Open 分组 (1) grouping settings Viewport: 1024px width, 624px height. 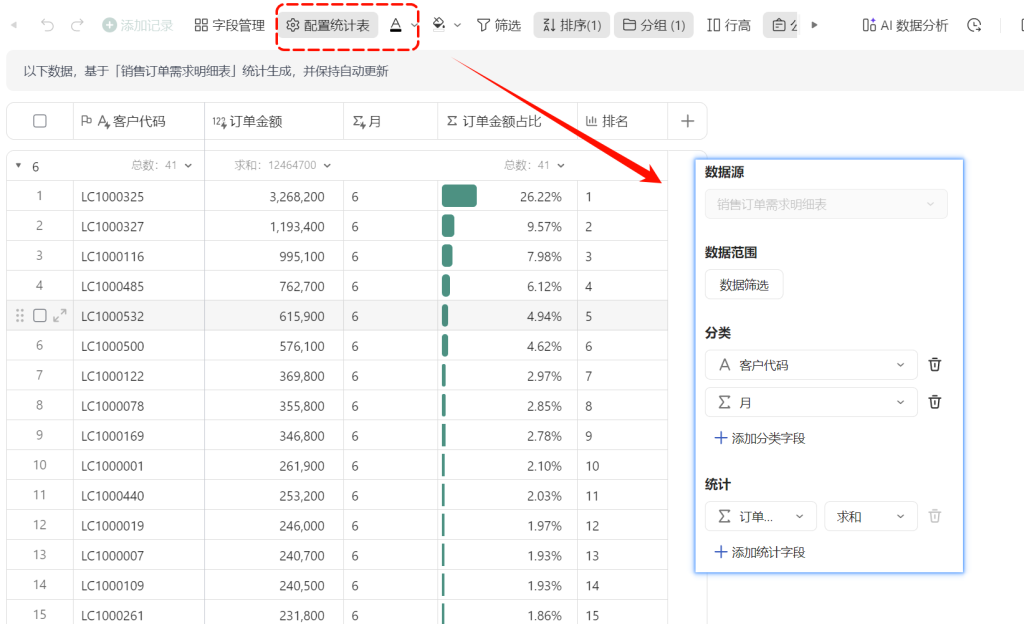point(654,25)
